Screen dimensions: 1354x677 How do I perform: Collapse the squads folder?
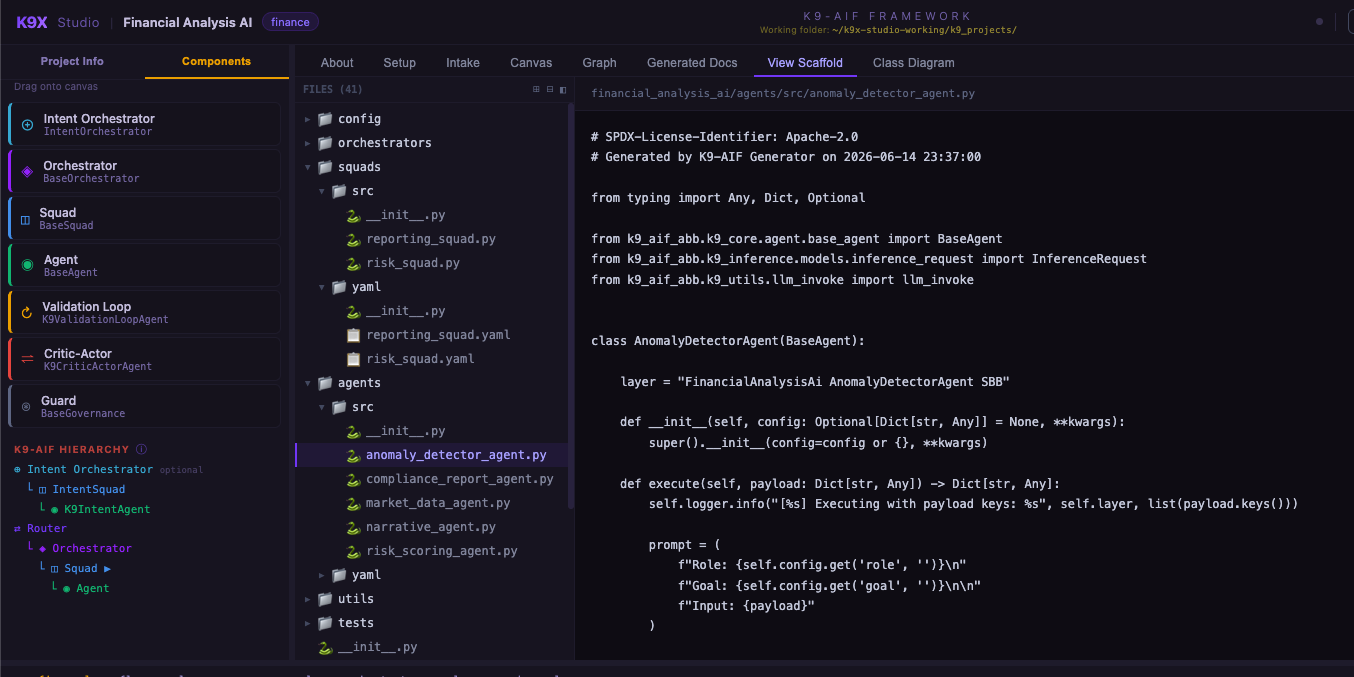[x=308, y=167]
